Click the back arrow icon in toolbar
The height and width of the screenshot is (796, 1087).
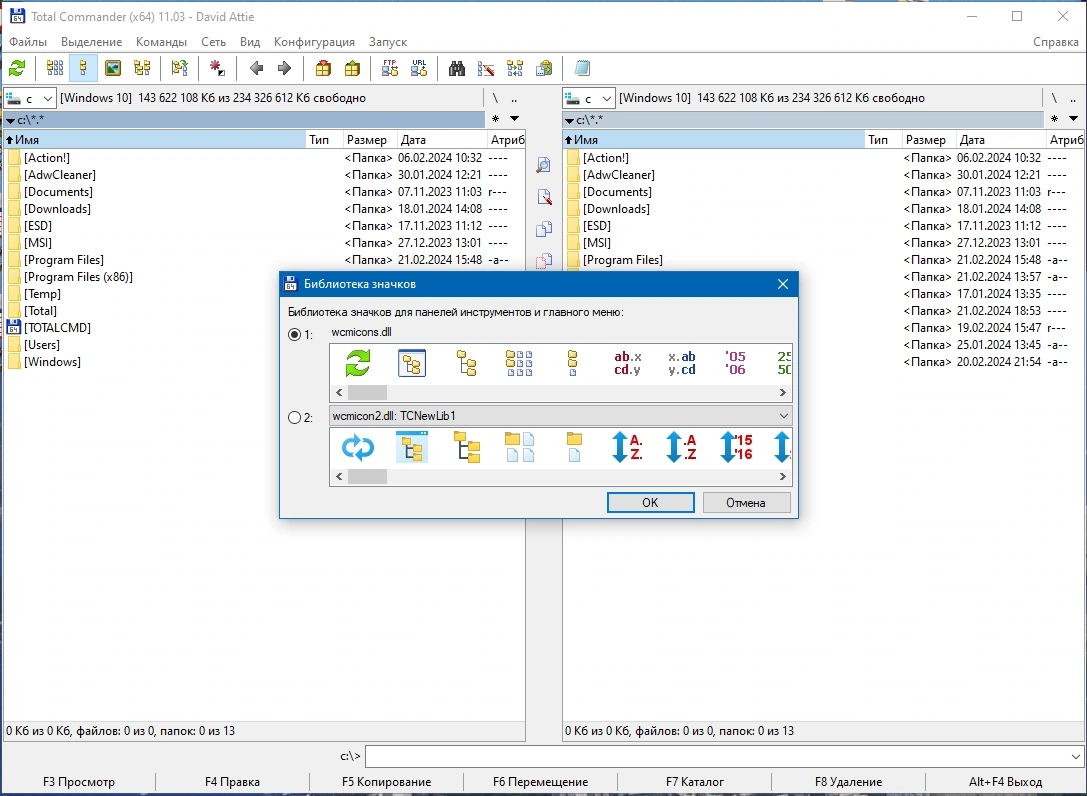click(256, 68)
